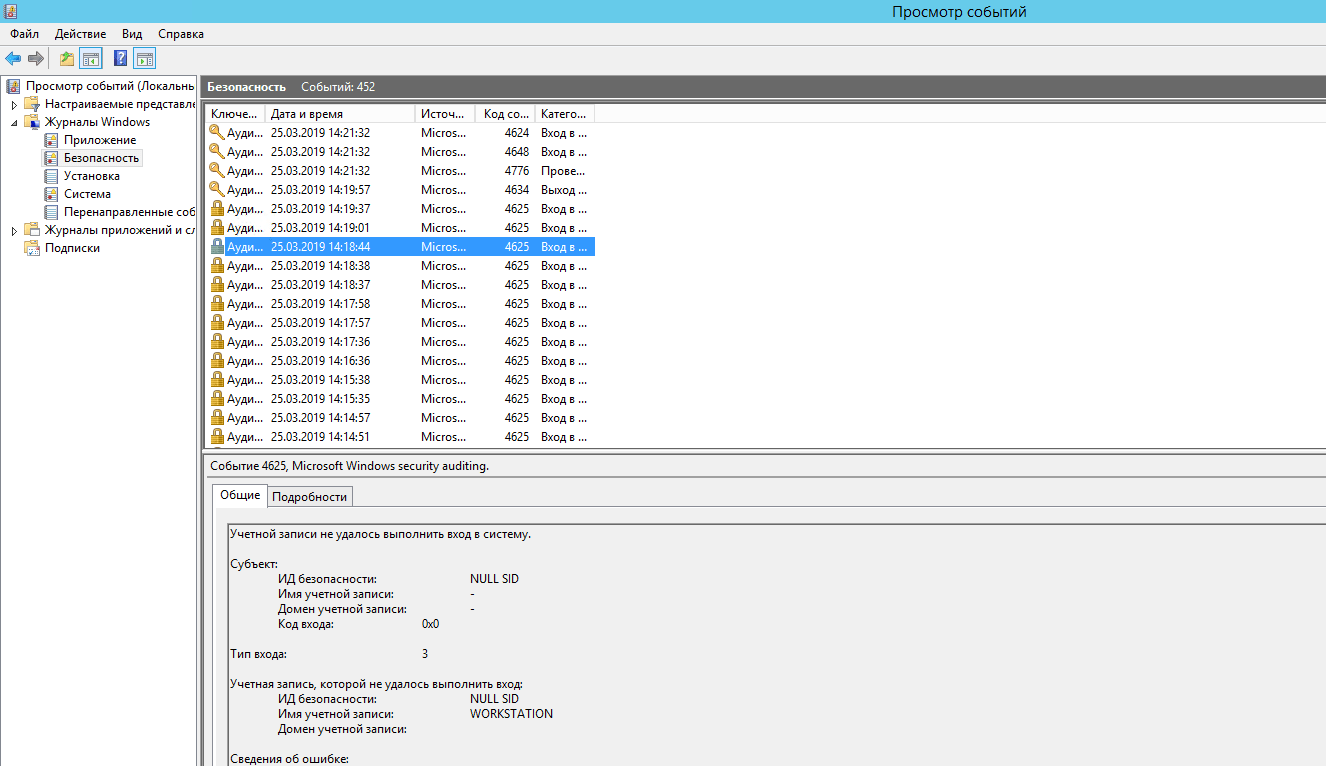
Task: Expand Журналы приложений и служб node
Action: (x=14, y=230)
